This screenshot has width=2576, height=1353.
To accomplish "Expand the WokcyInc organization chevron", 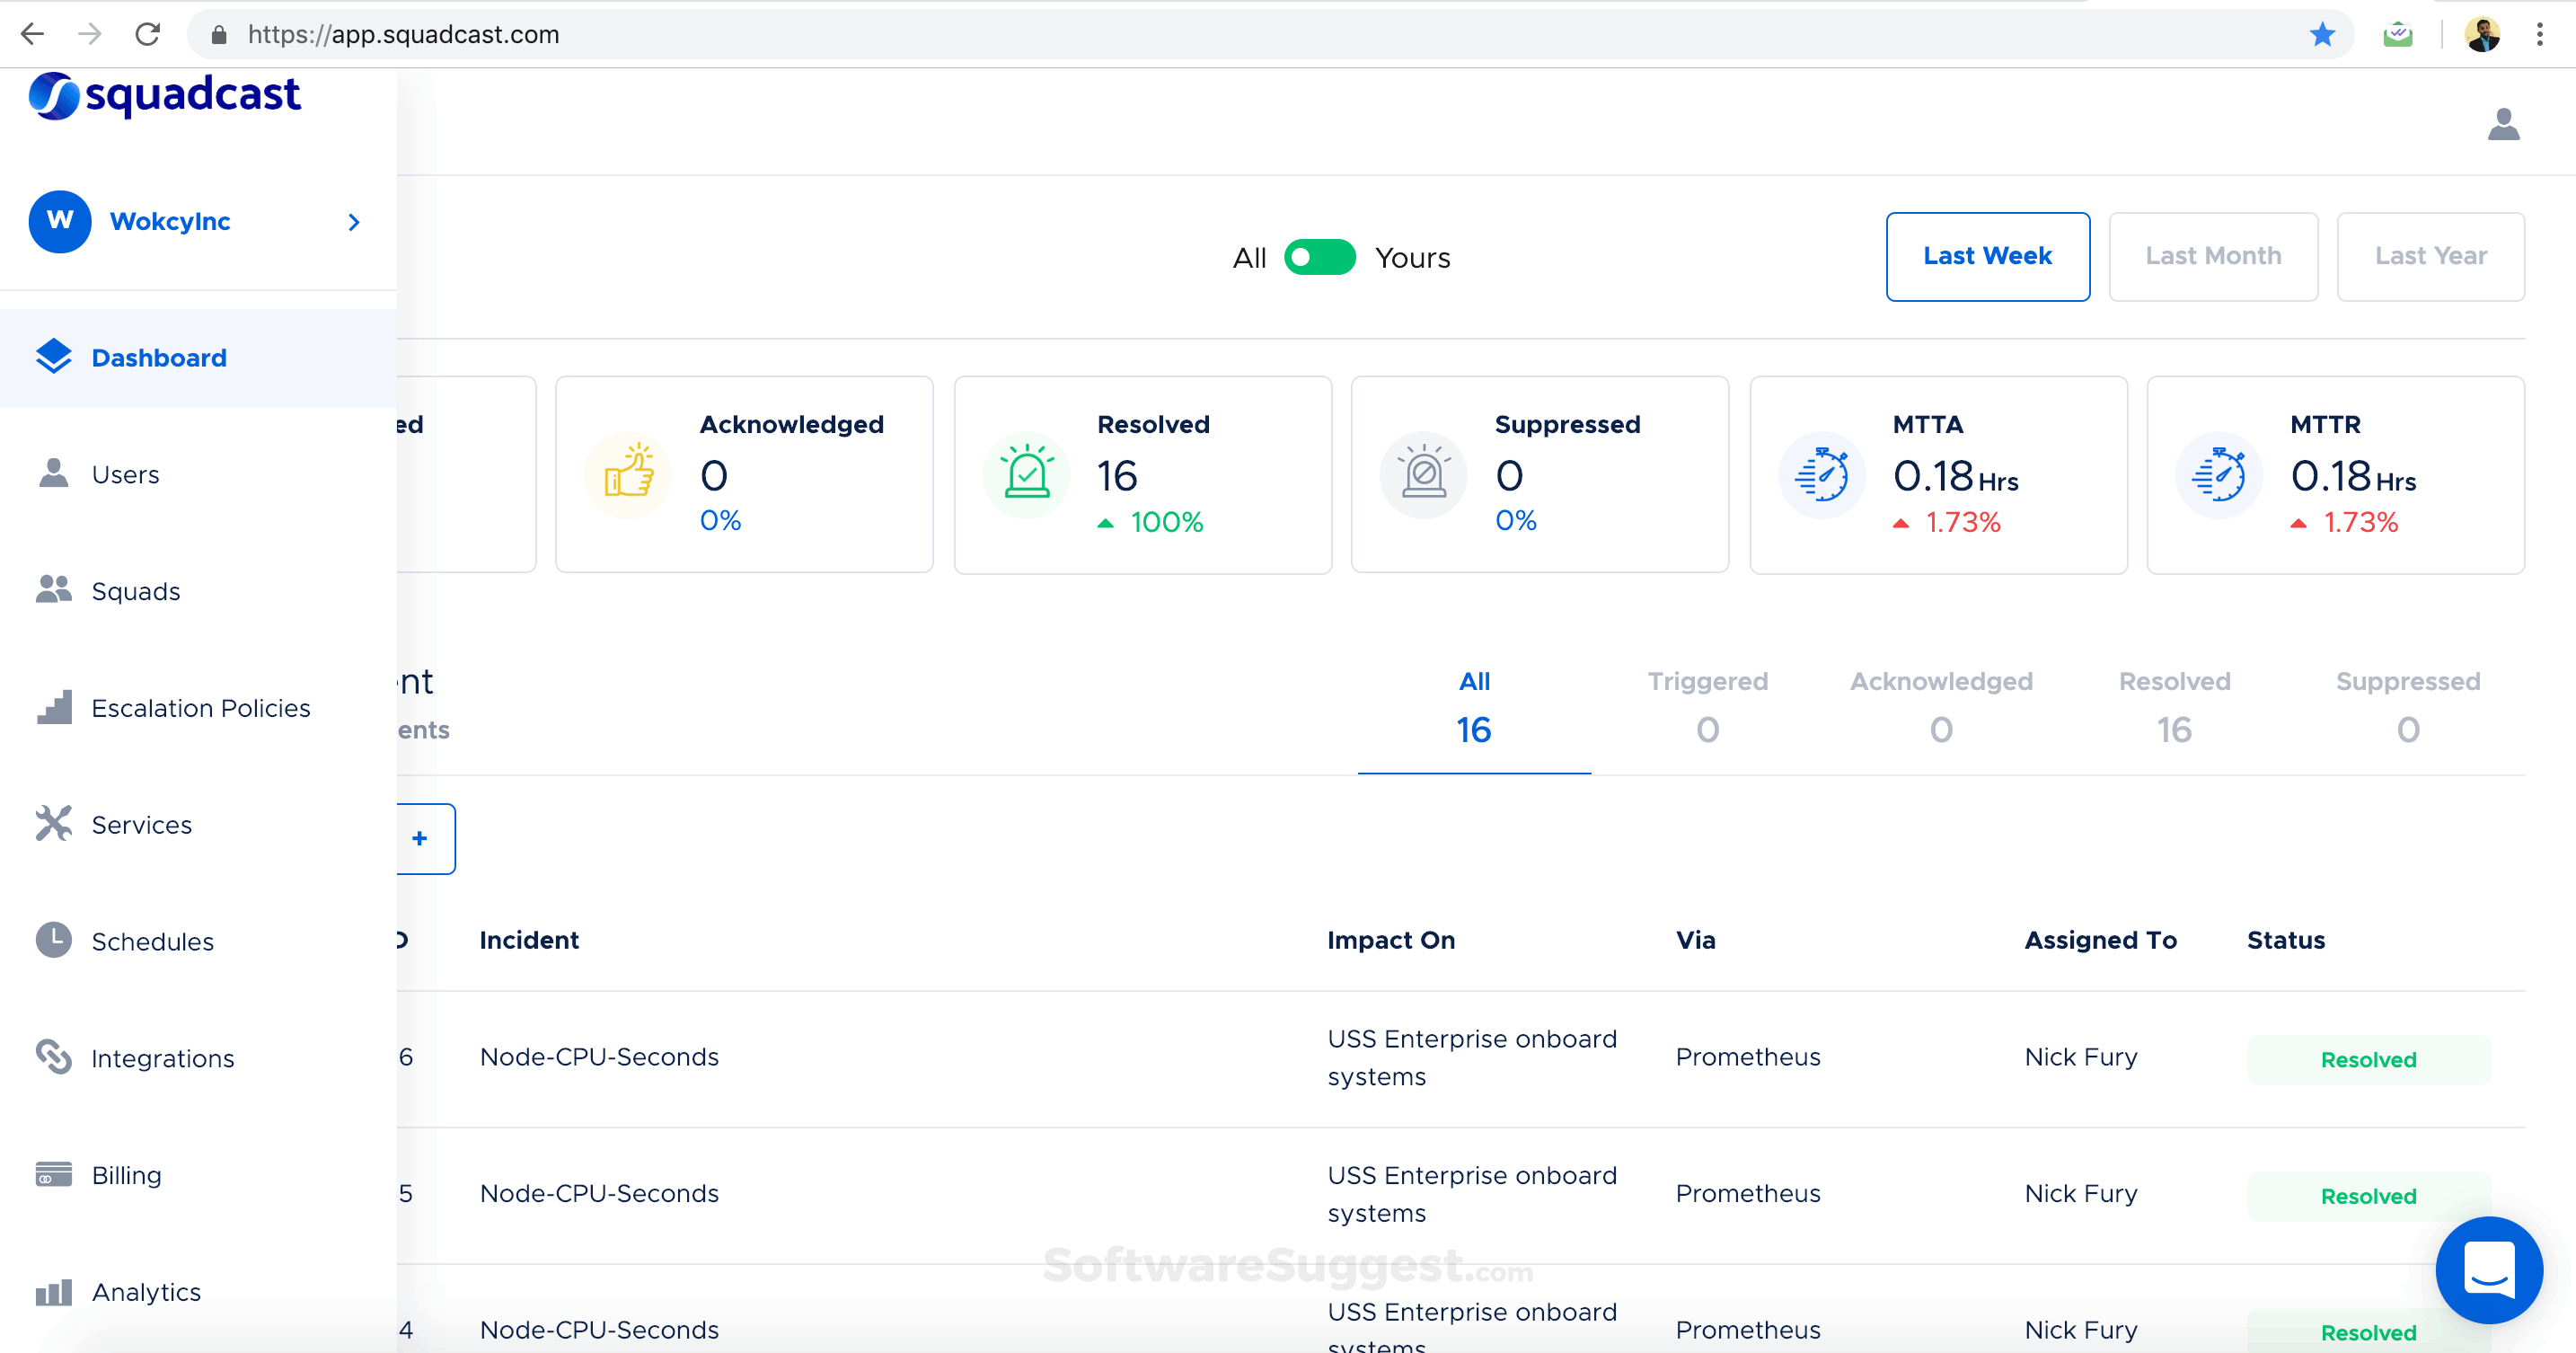I will (354, 221).
